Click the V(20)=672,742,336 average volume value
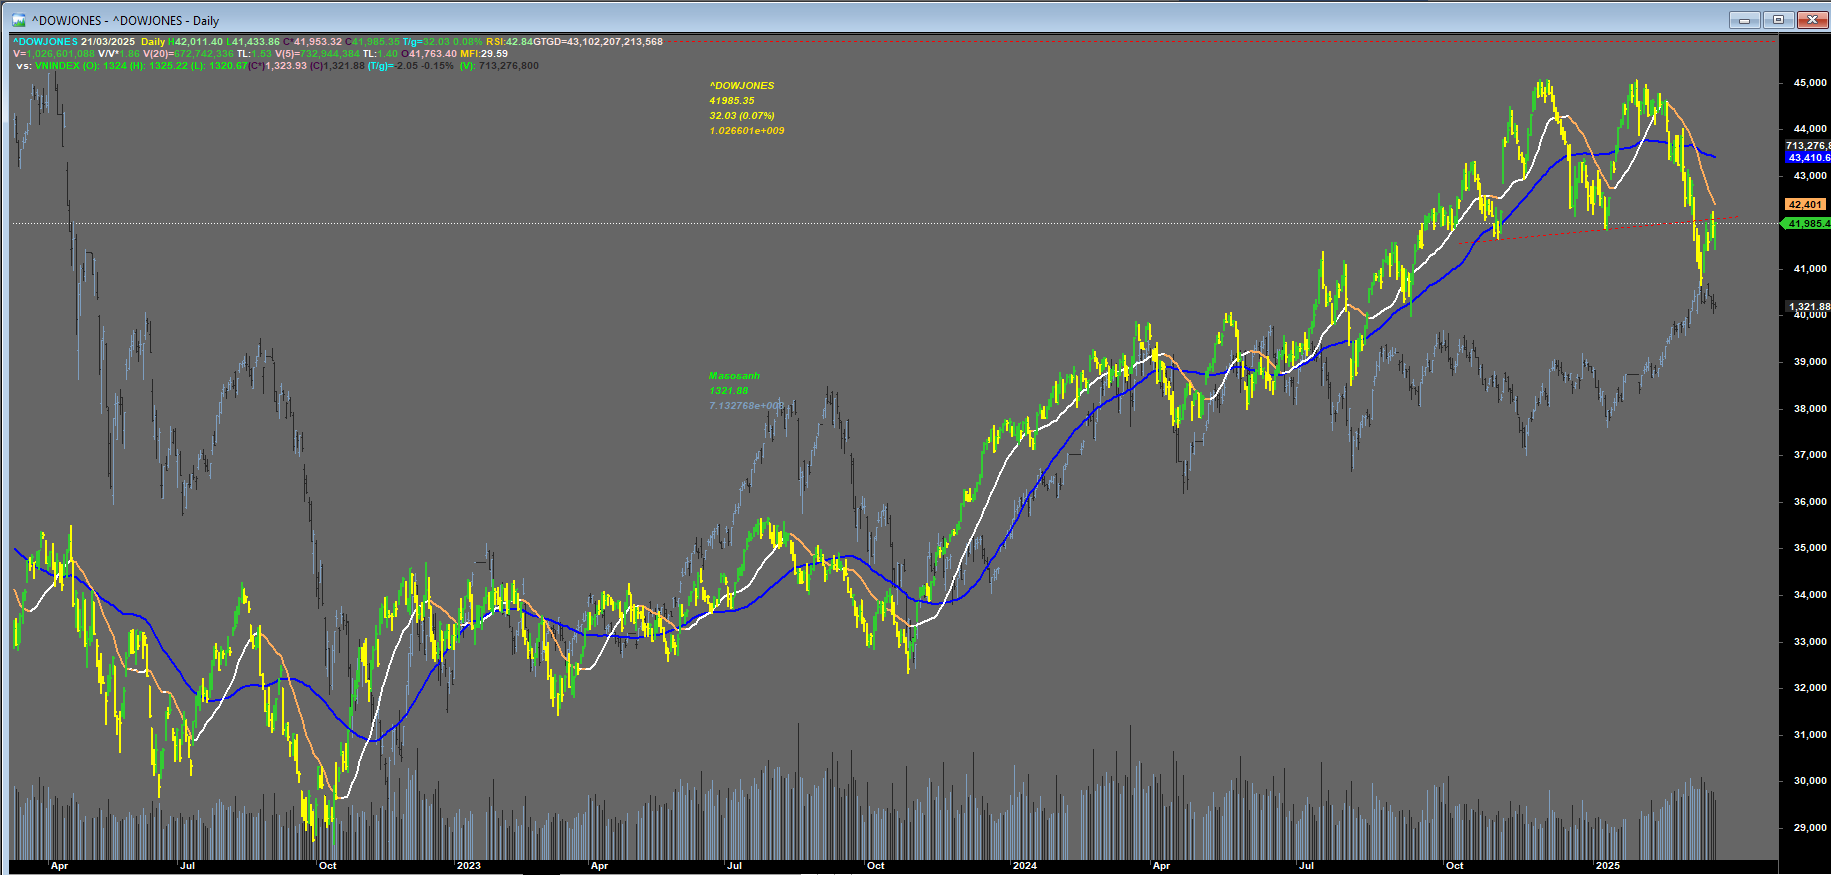 [188, 54]
